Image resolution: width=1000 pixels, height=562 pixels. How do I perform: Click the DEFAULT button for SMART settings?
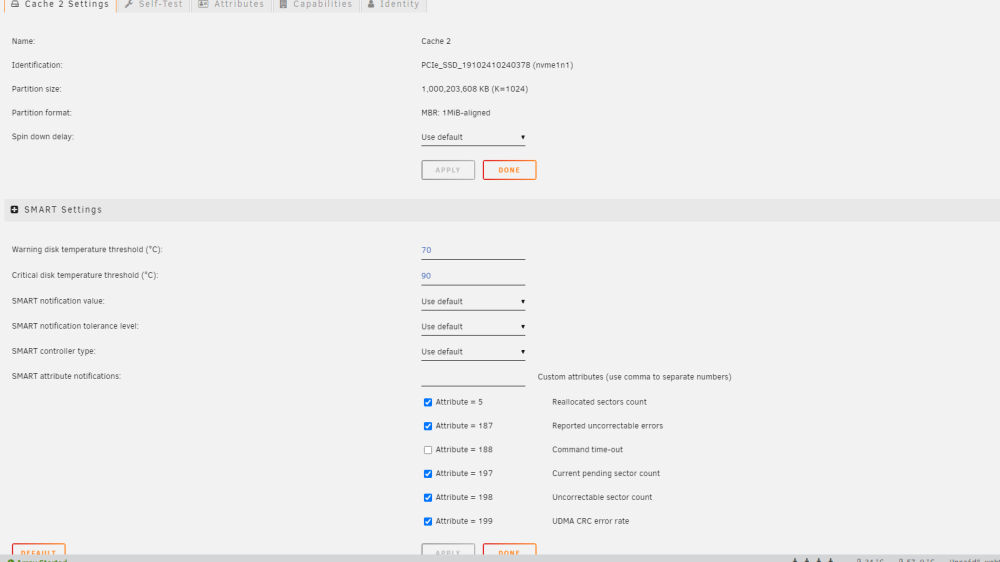click(x=38, y=549)
